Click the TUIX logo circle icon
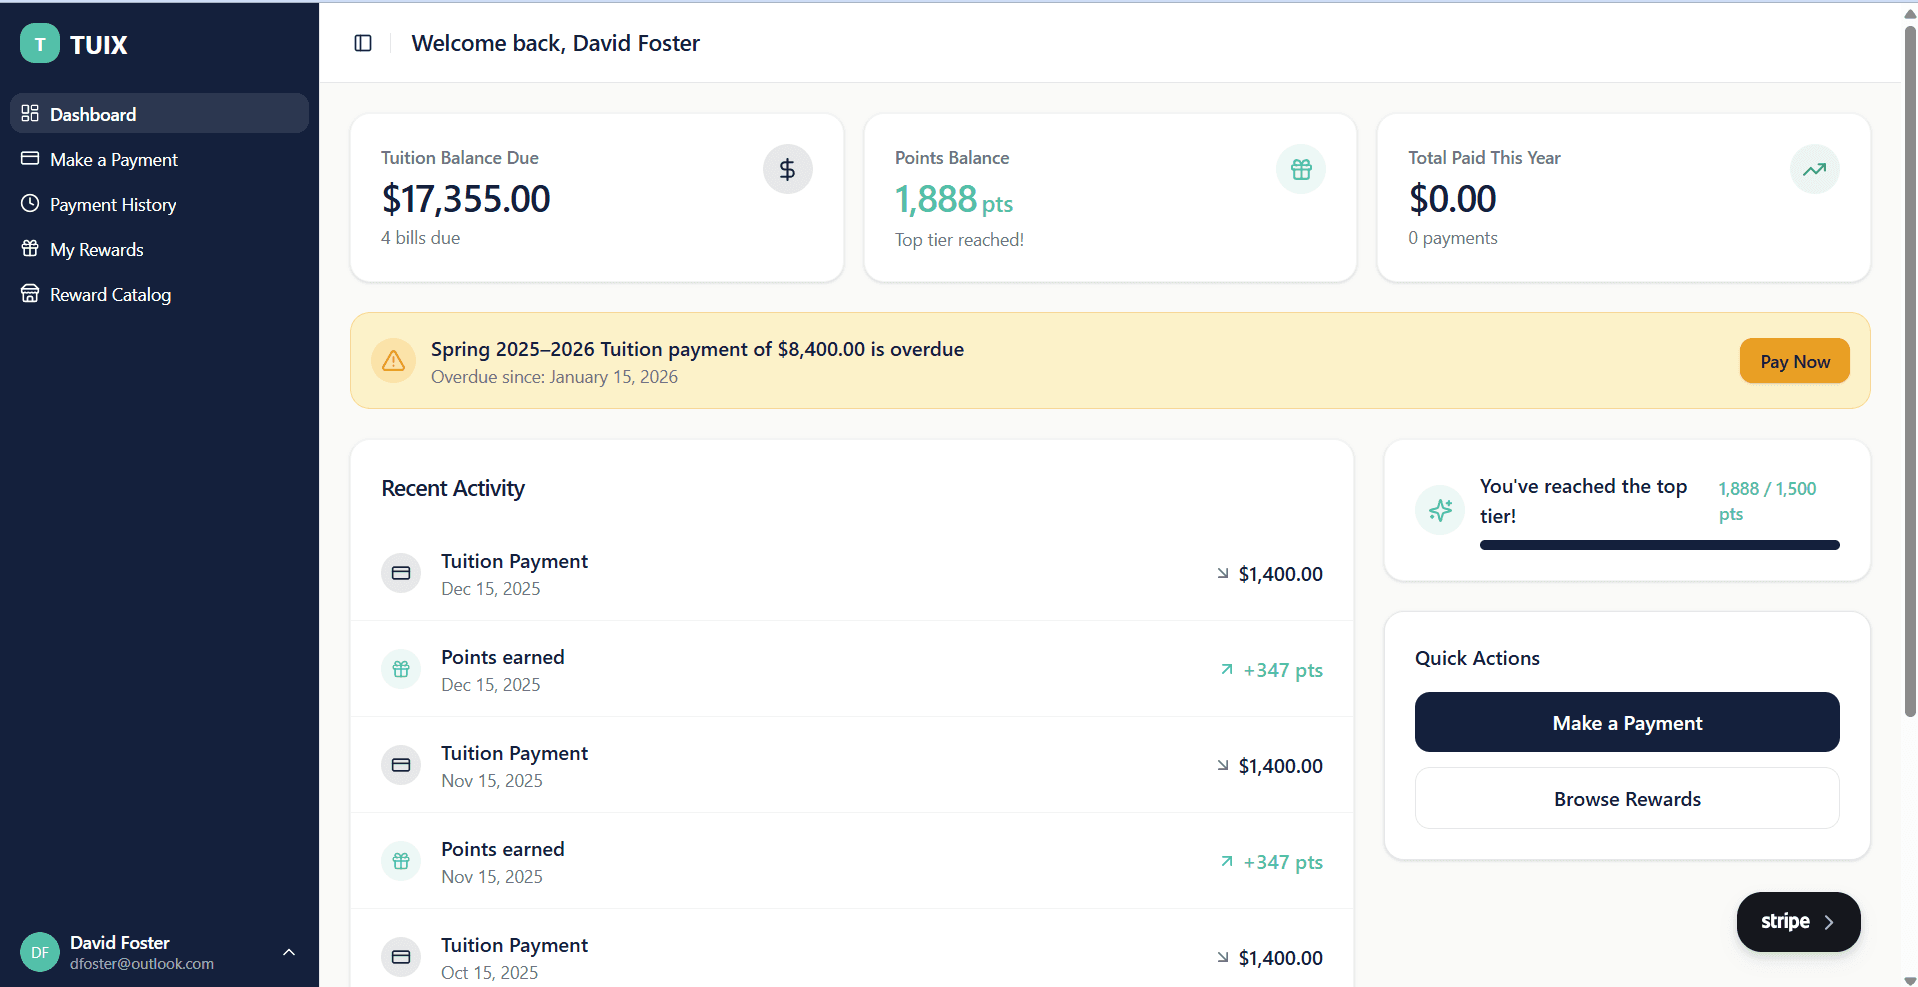Image resolution: width=1918 pixels, height=987 pixels. pos(40,44)
